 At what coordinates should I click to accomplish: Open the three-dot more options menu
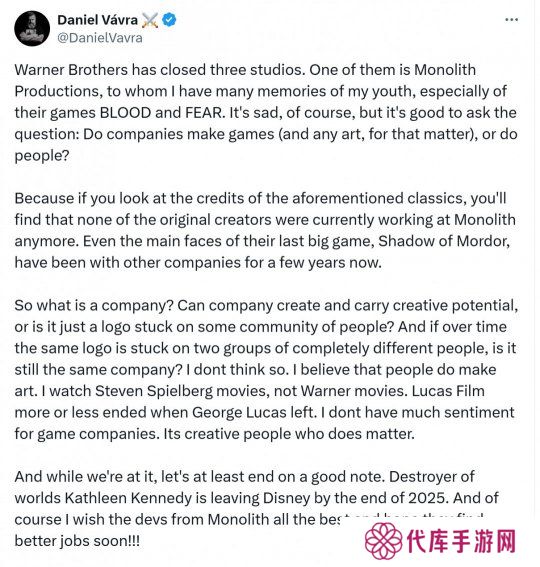tap(511, 20)
